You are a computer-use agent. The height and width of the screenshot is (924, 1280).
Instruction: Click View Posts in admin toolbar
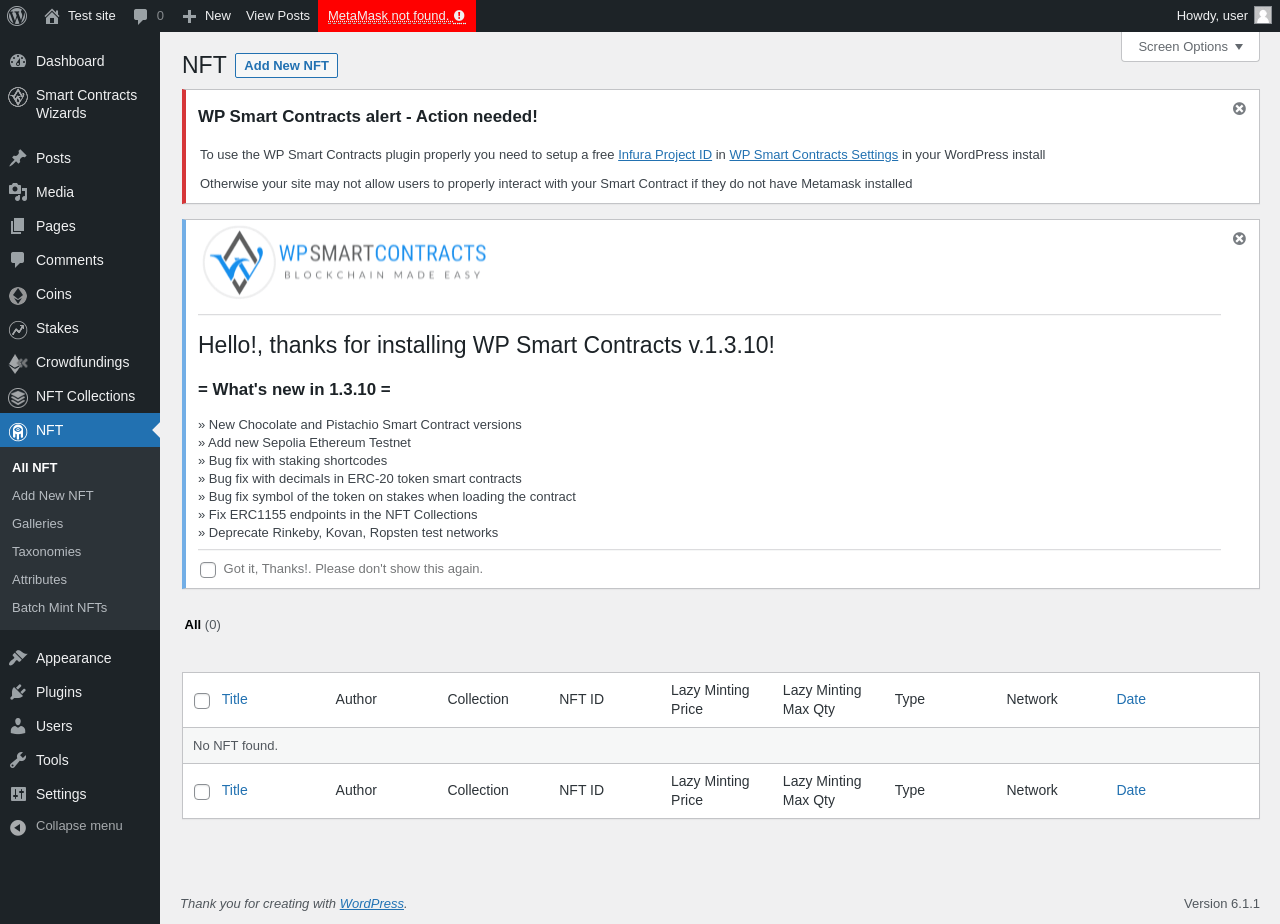[x=278, y=16]
